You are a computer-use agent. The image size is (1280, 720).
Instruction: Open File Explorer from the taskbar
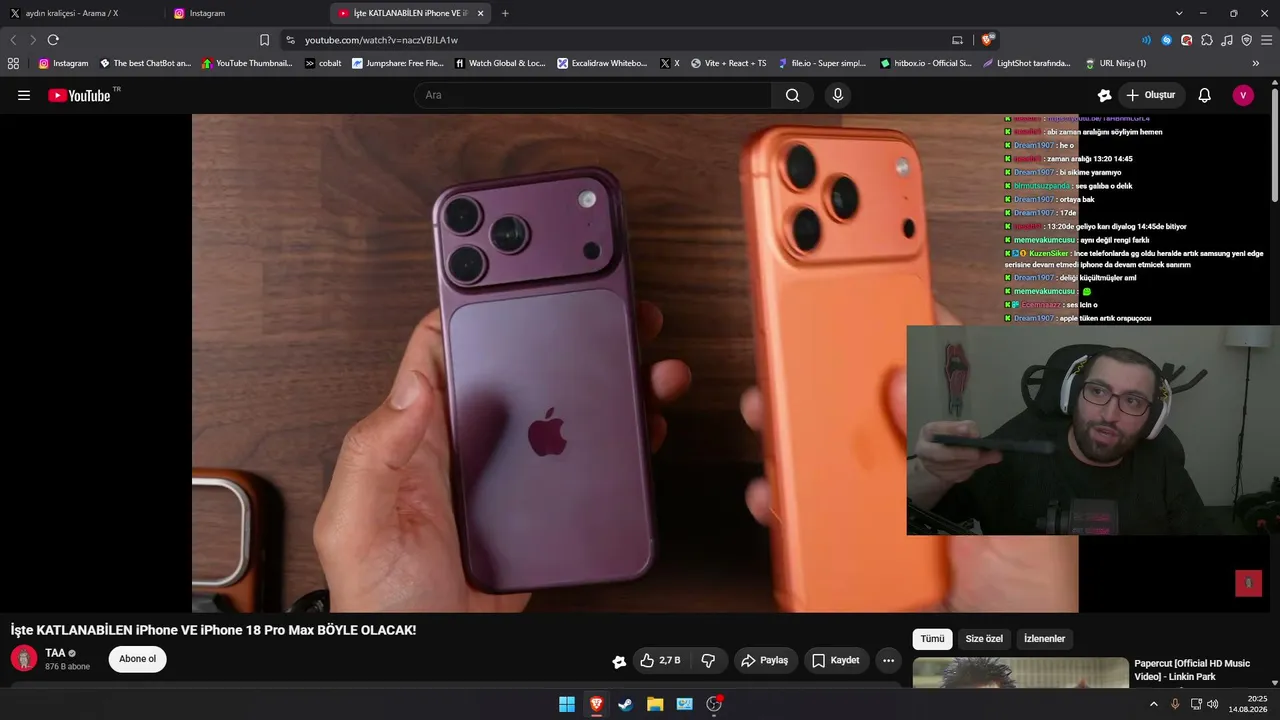click(x=655, y=704)
